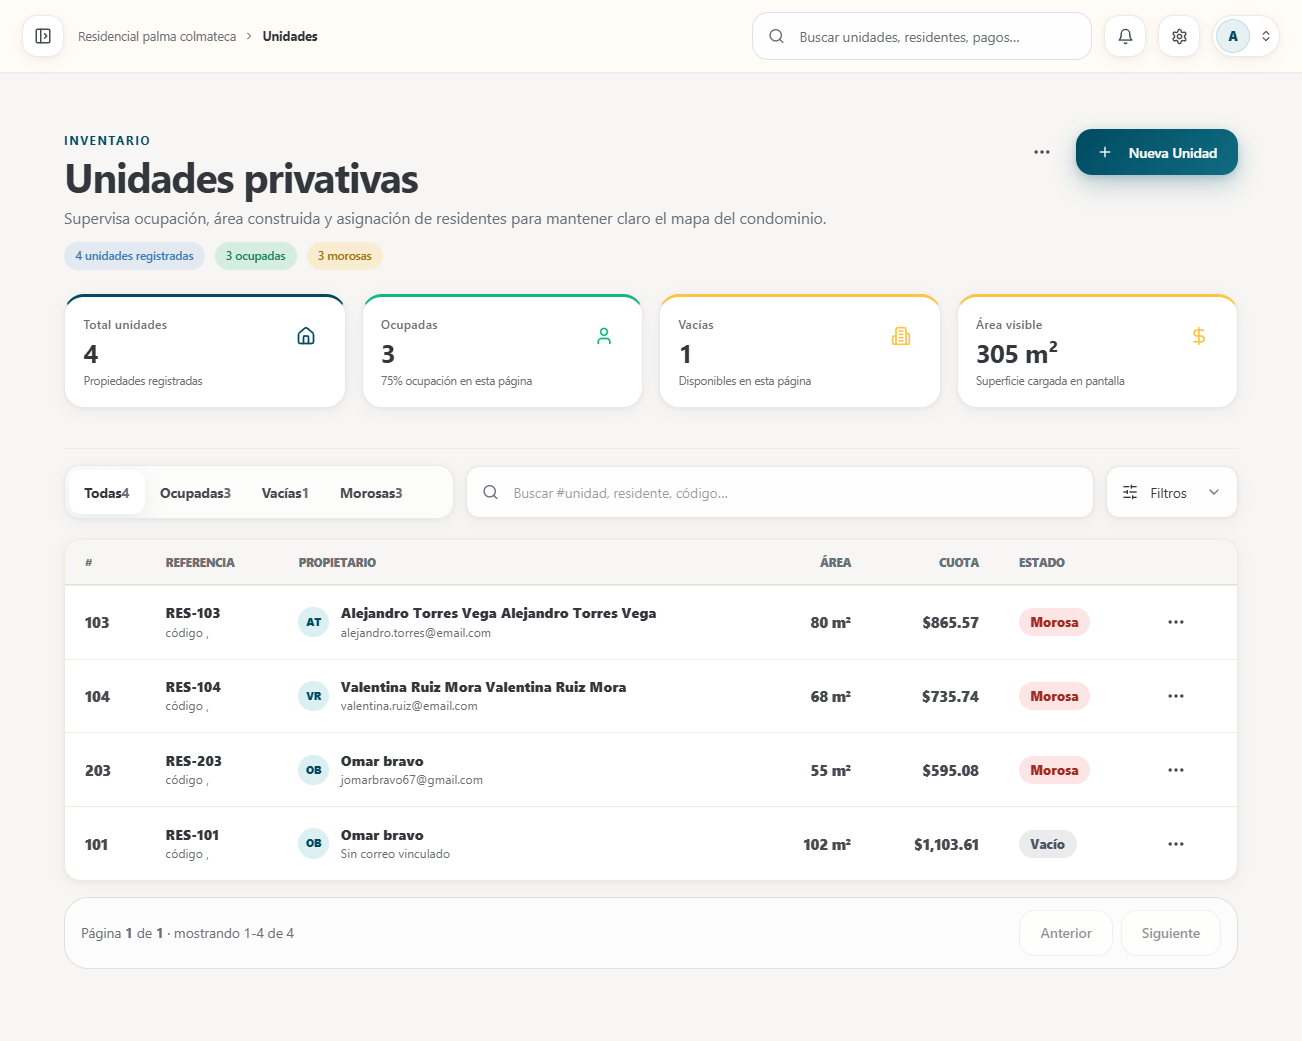Viewport: 1302px width, 1041px height.
Task: Click the Nueva Unidad button
Action: pyautogui.click(x=1157, y=152)
